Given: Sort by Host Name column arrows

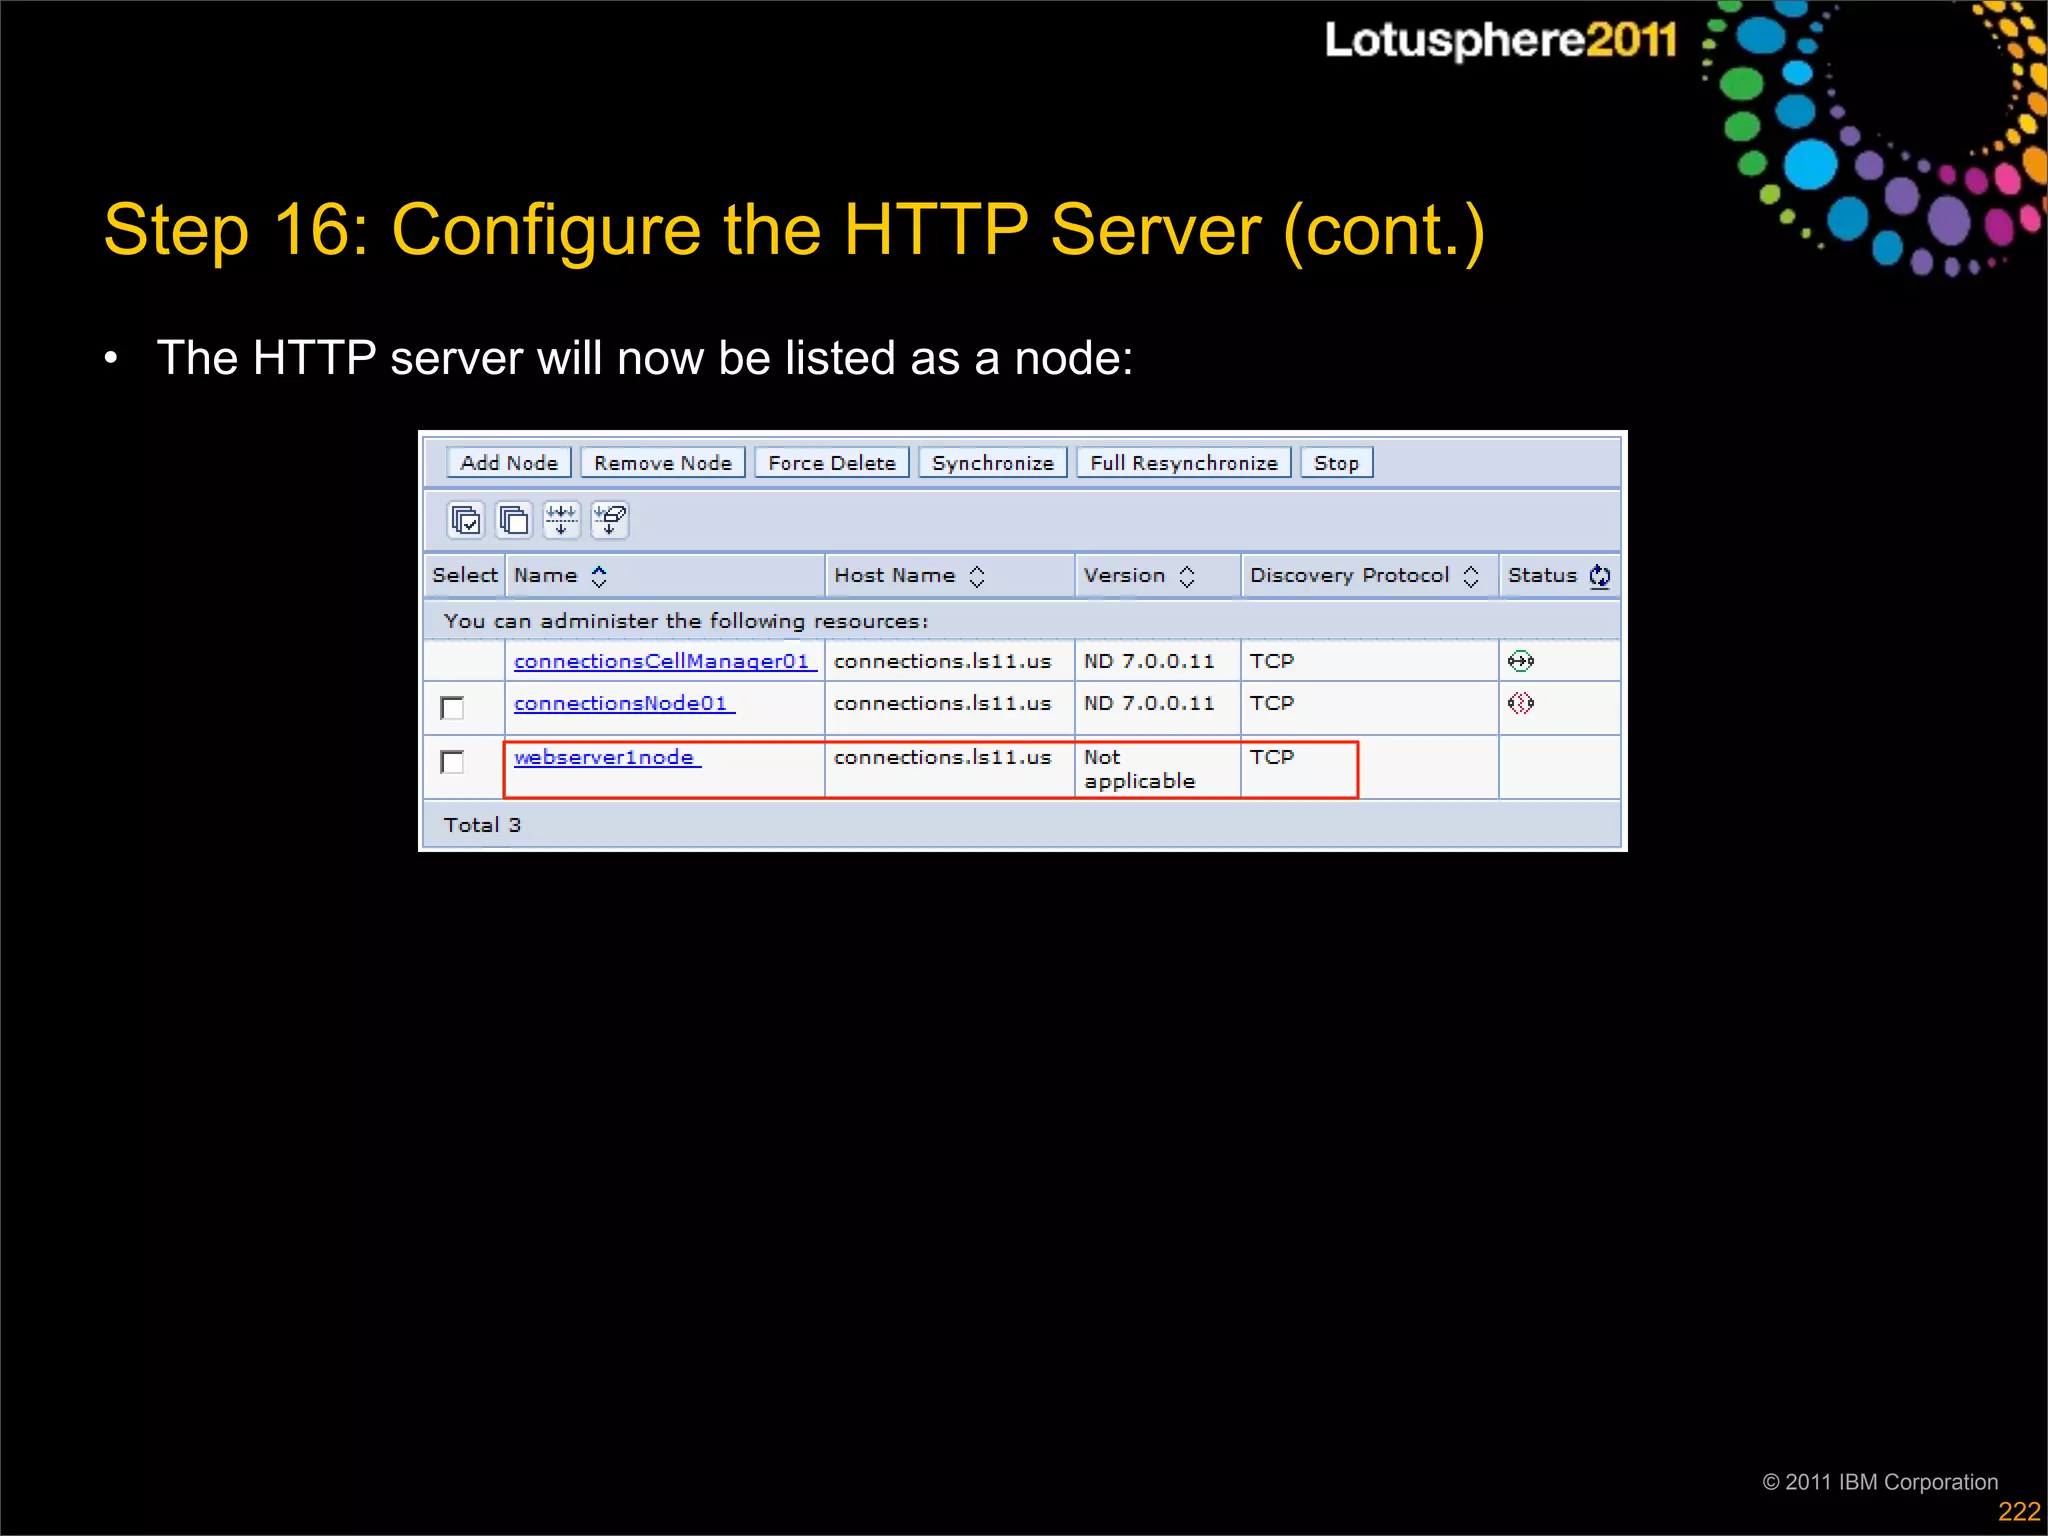Looking at the screenshot, I should (976, 576).
